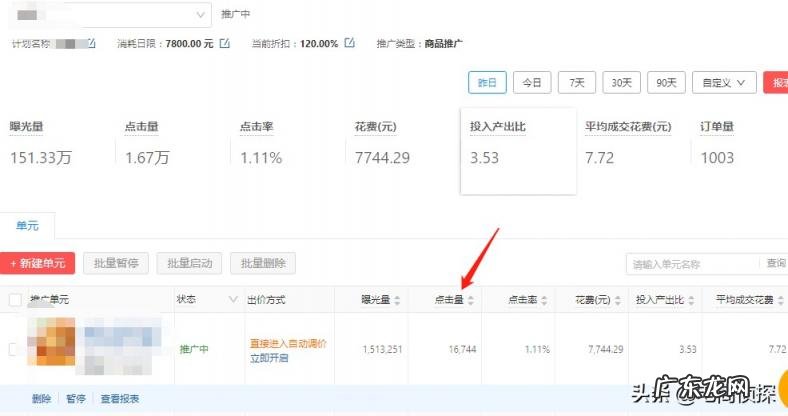788x416 pixels.
Task: Click 批量启动 button
Action: click(x=189, y=263)
